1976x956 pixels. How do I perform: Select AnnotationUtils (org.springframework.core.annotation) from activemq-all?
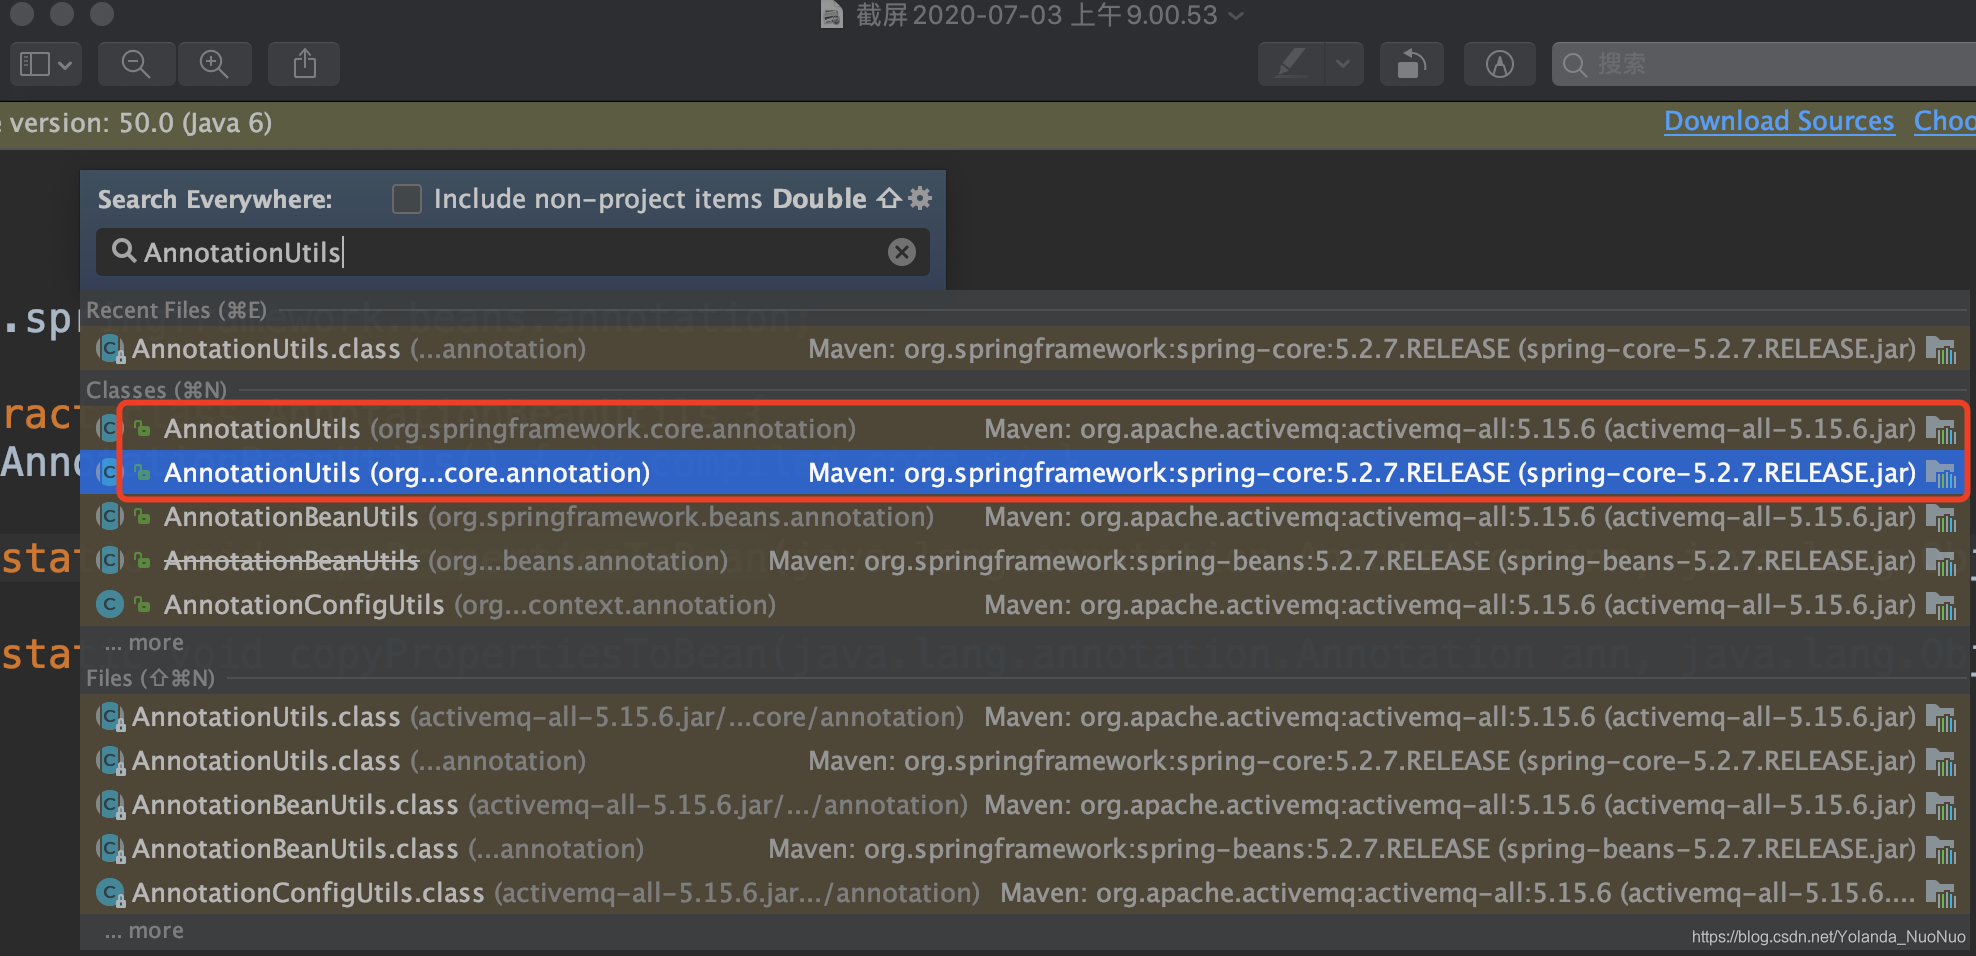coord(1024,429)
